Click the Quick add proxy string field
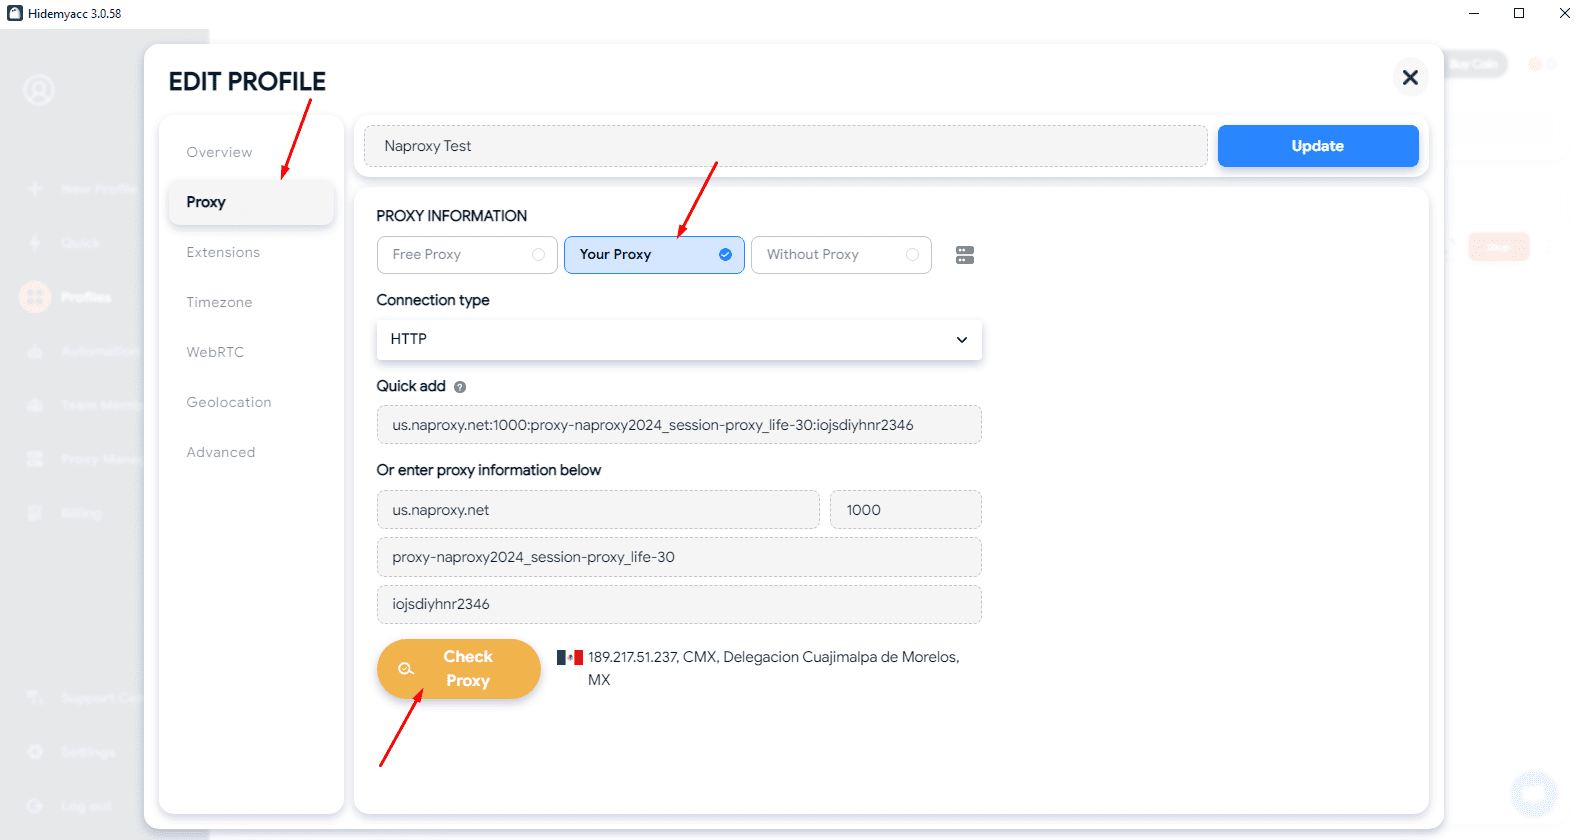The height and width of the screenshot is (840, 1584). tap(679, 425)
